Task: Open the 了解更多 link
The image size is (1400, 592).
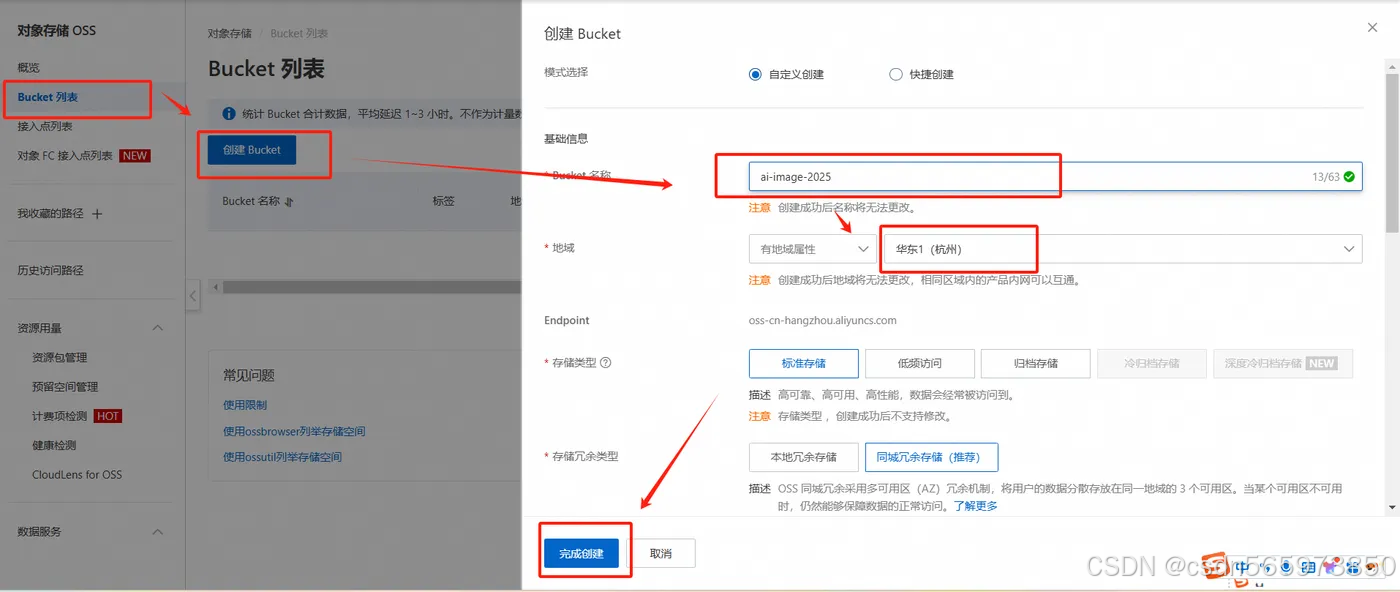Action: 975,505
